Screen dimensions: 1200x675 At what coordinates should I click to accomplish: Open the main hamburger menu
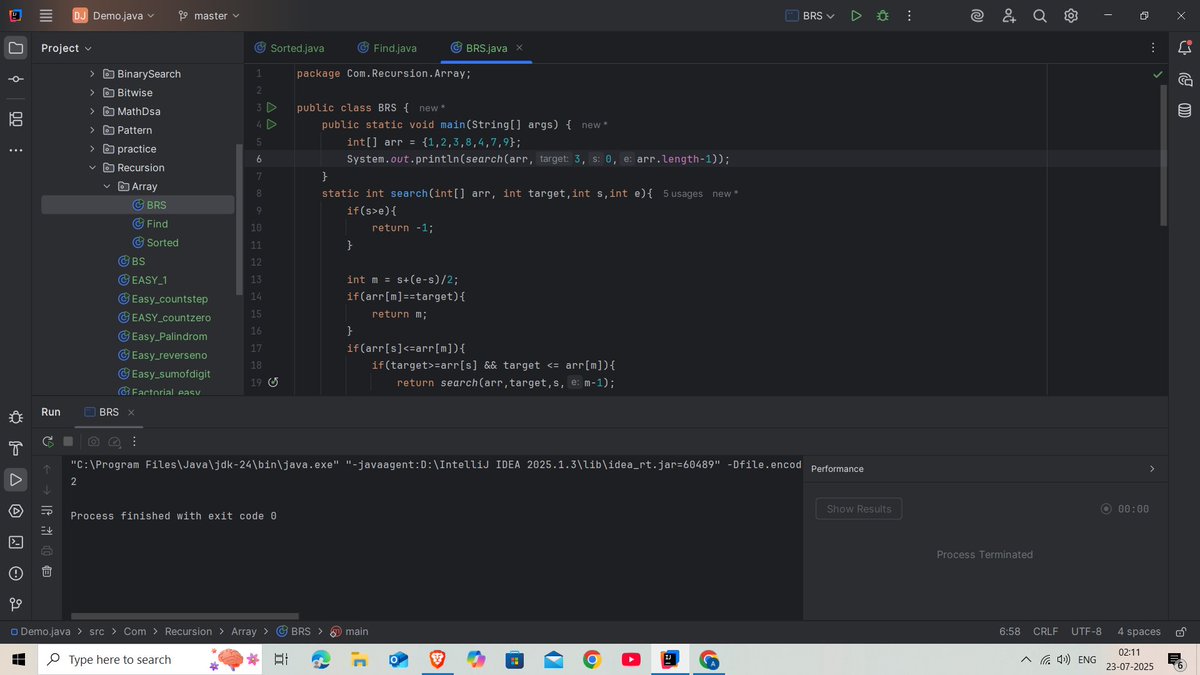[45, 15]
